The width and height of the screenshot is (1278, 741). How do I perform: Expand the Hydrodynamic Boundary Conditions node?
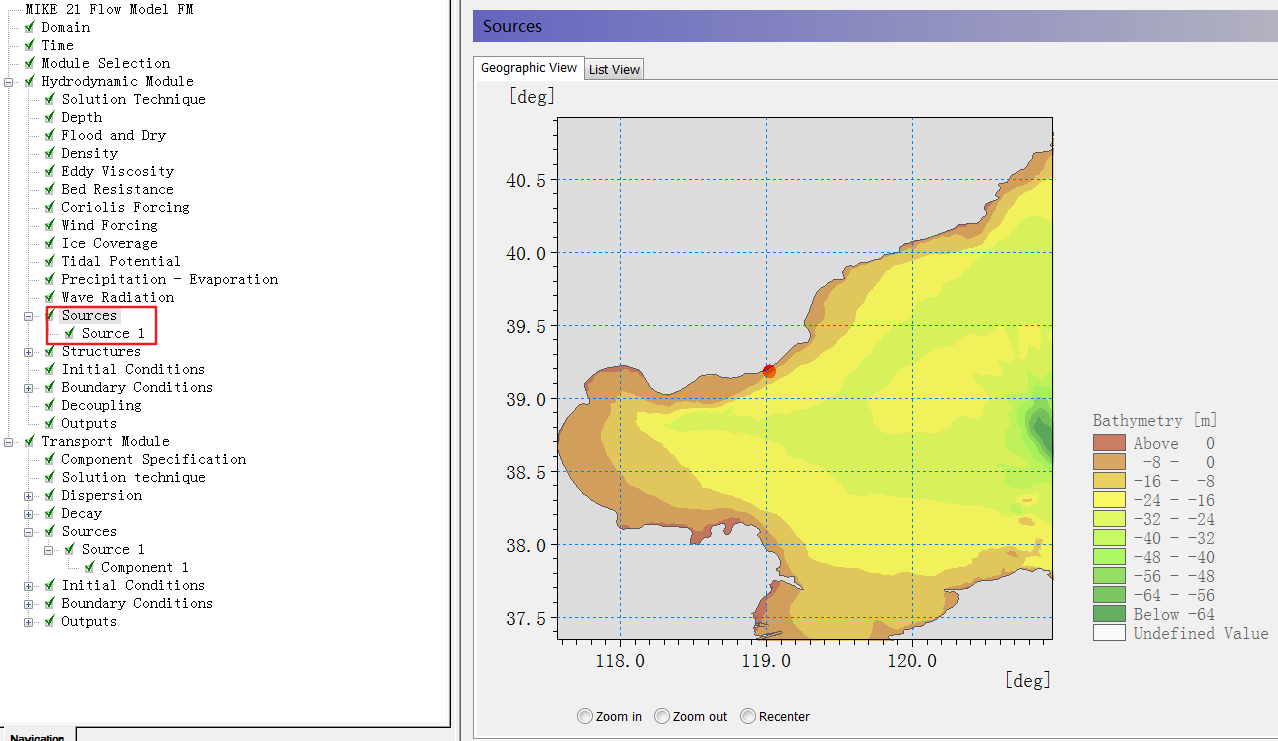click(29, 387)
